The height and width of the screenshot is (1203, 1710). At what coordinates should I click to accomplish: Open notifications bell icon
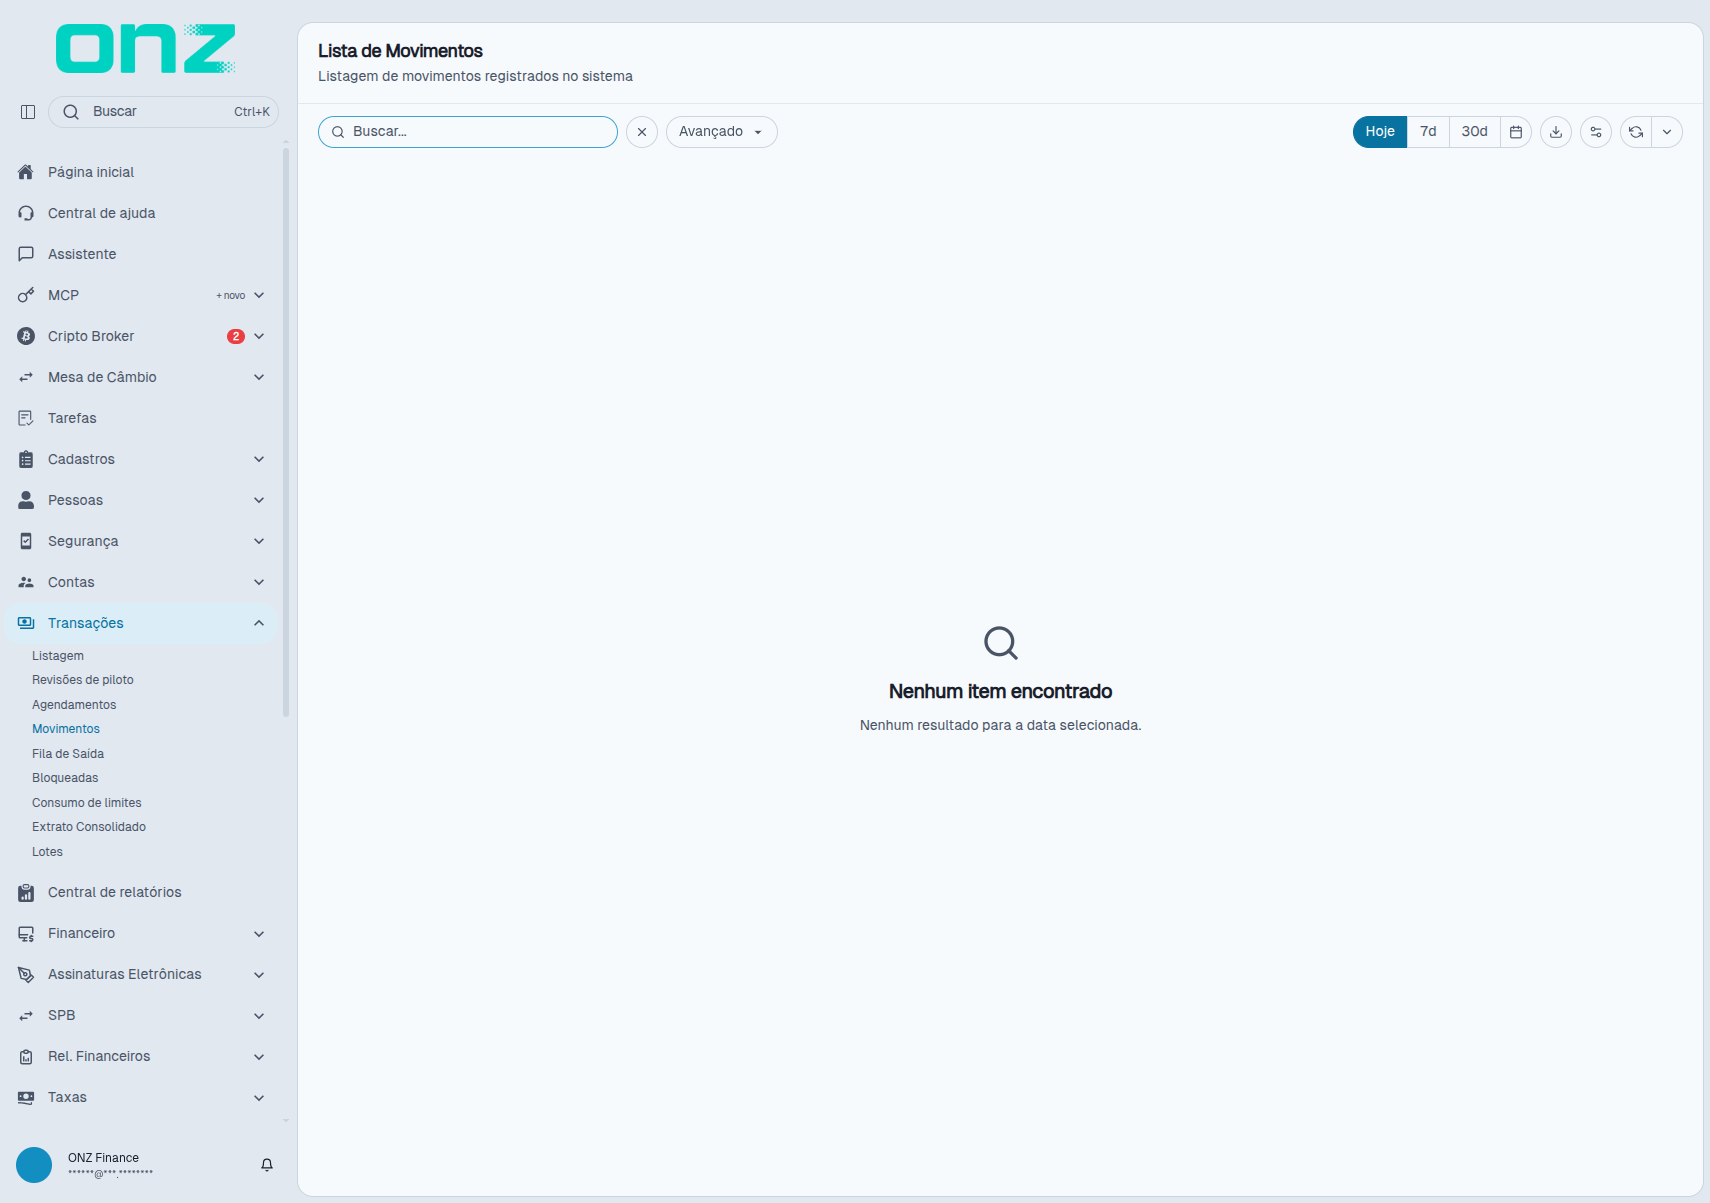point(267,1165)
